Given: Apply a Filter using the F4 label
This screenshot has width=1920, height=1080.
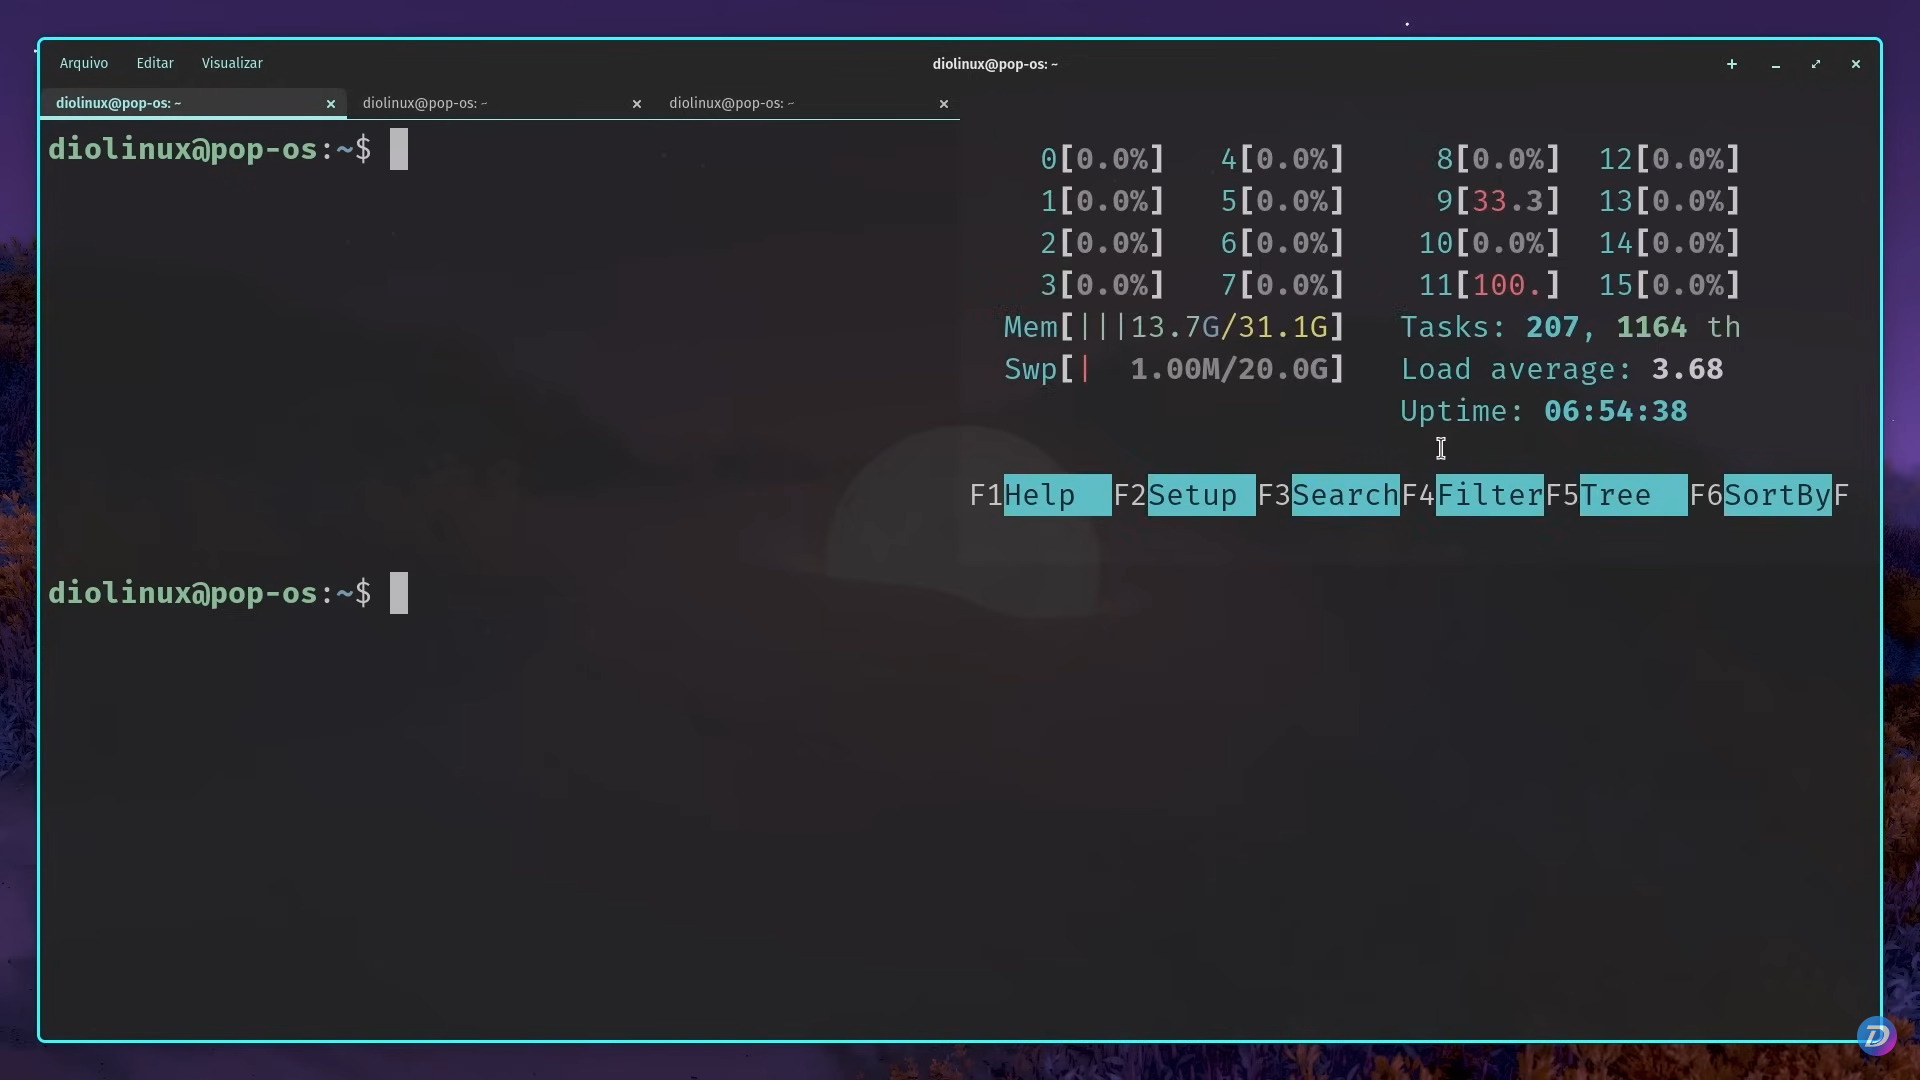Looking at the screenshot, I should [x=1489, y=494].
